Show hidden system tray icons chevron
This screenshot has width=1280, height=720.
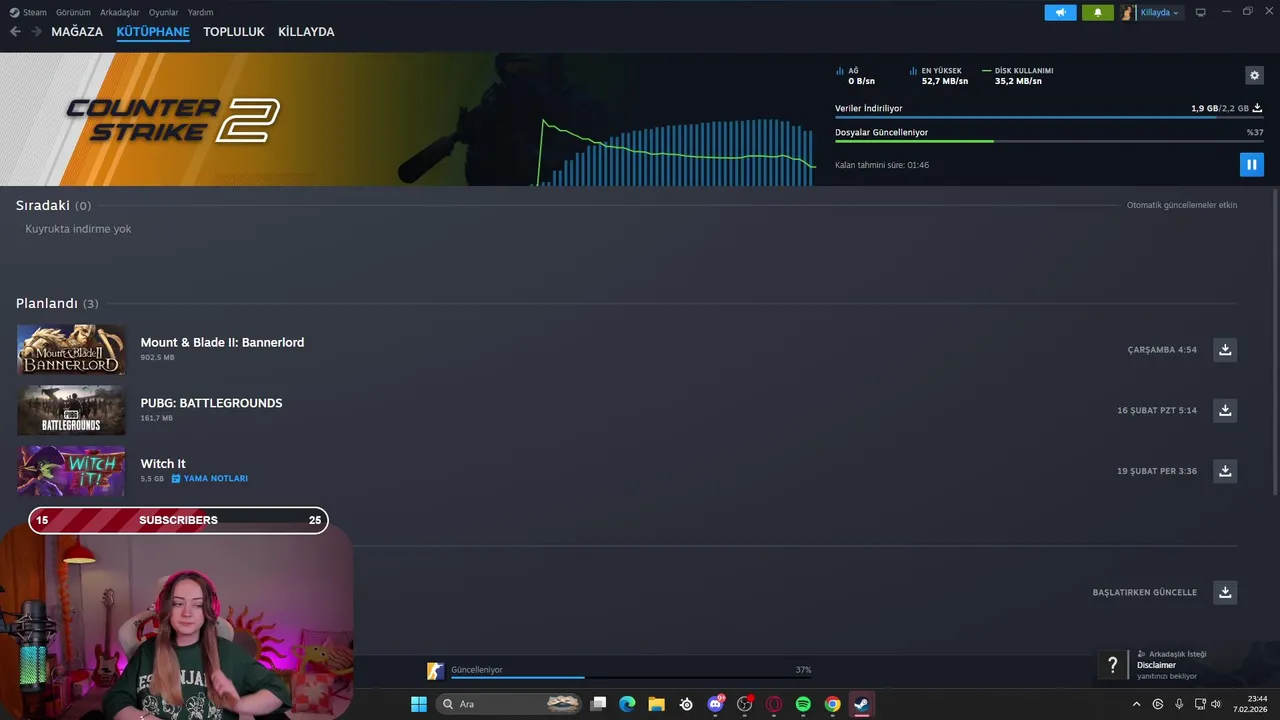tap(1136, 704)
